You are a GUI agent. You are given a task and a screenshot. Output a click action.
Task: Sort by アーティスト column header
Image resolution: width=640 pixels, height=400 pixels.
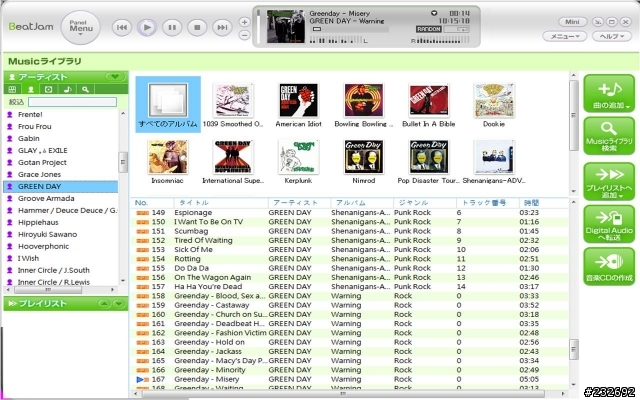pos(299,202)
